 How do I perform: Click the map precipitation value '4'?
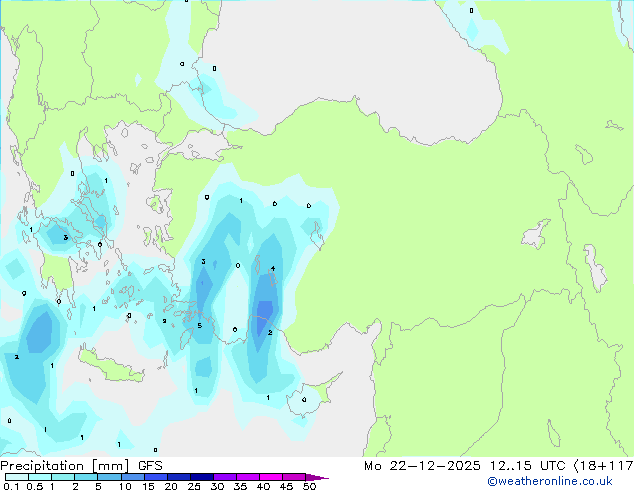[x=273, y=268]
